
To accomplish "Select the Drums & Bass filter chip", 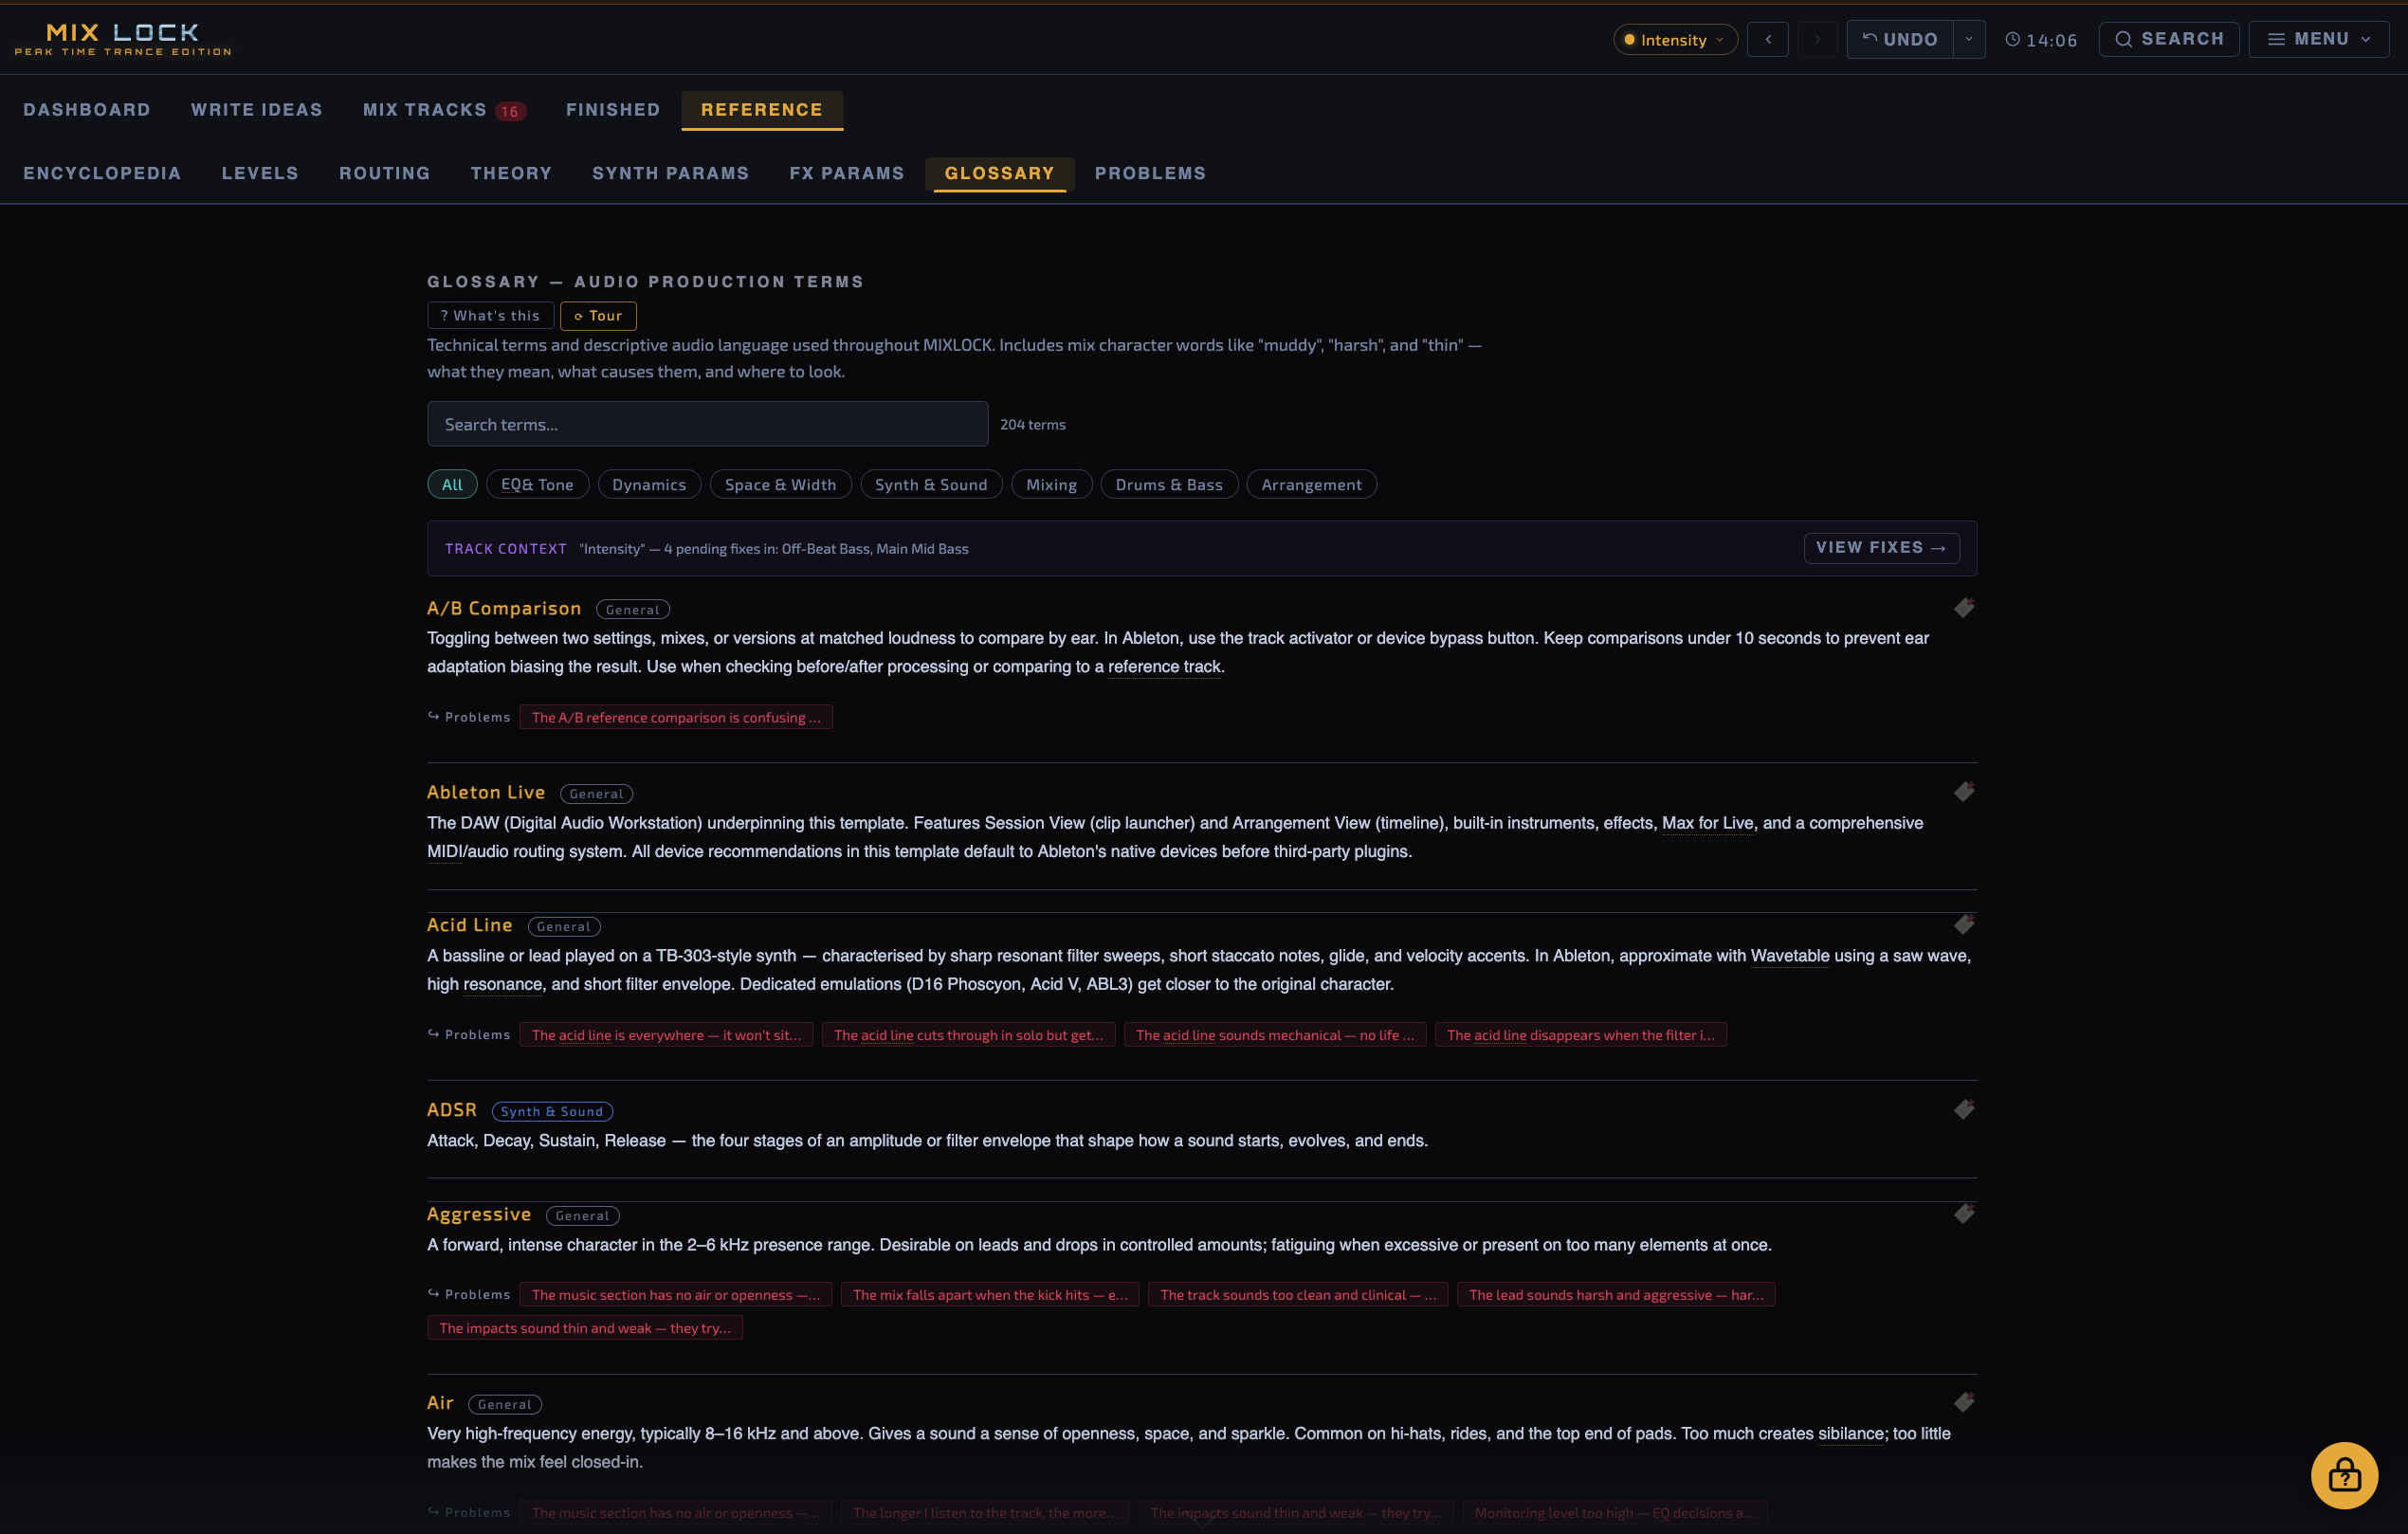I will [x=1168, y=485].
